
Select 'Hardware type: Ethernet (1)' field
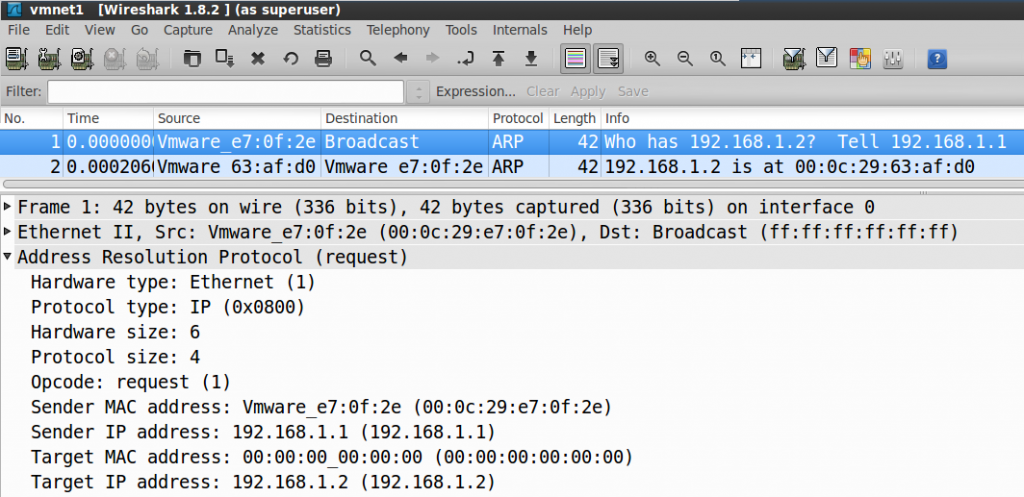click(173, 282)
